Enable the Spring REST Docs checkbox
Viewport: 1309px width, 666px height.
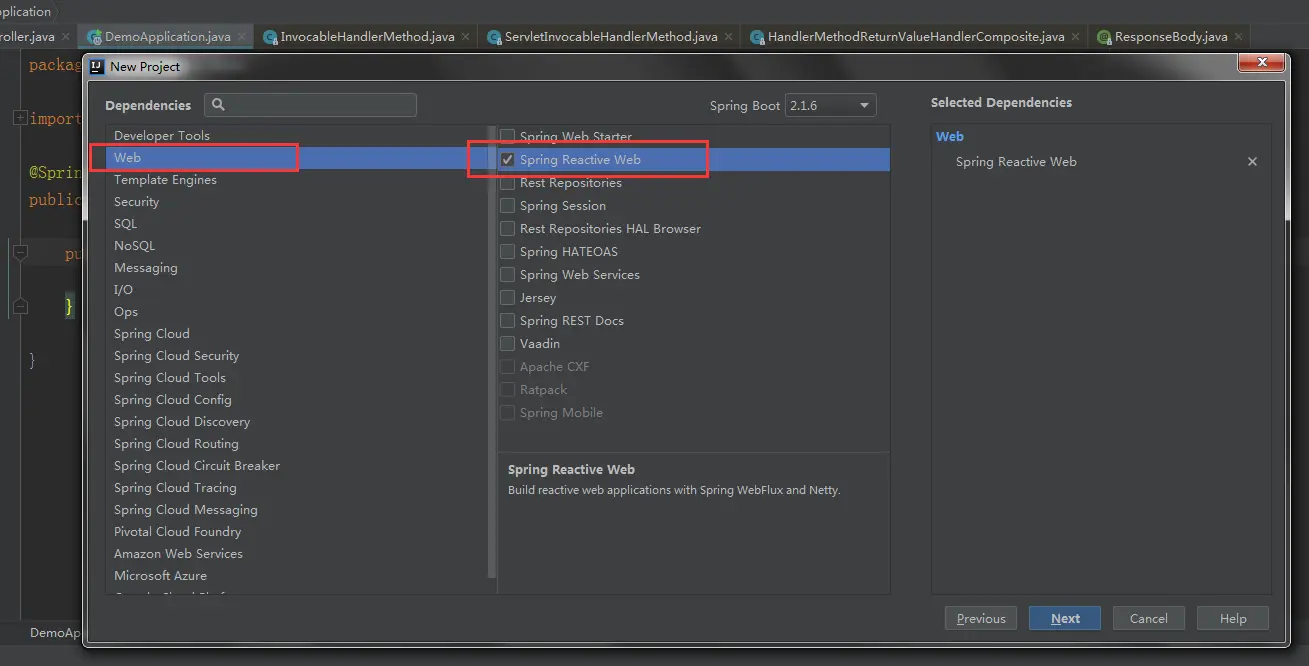(x=508, y=321)
